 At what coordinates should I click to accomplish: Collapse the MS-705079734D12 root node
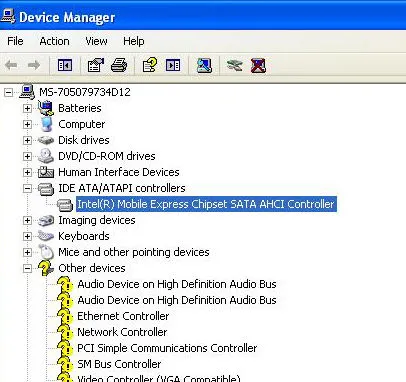[x=9, y=92]
